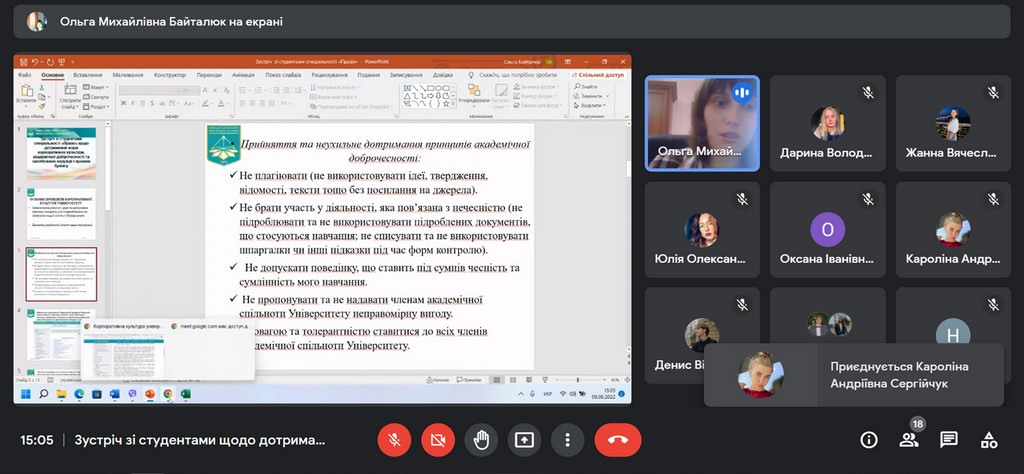This screenshot has height=474, width=1024.
Task: Open the chat panel with everyone
Action: pos(949,440)
